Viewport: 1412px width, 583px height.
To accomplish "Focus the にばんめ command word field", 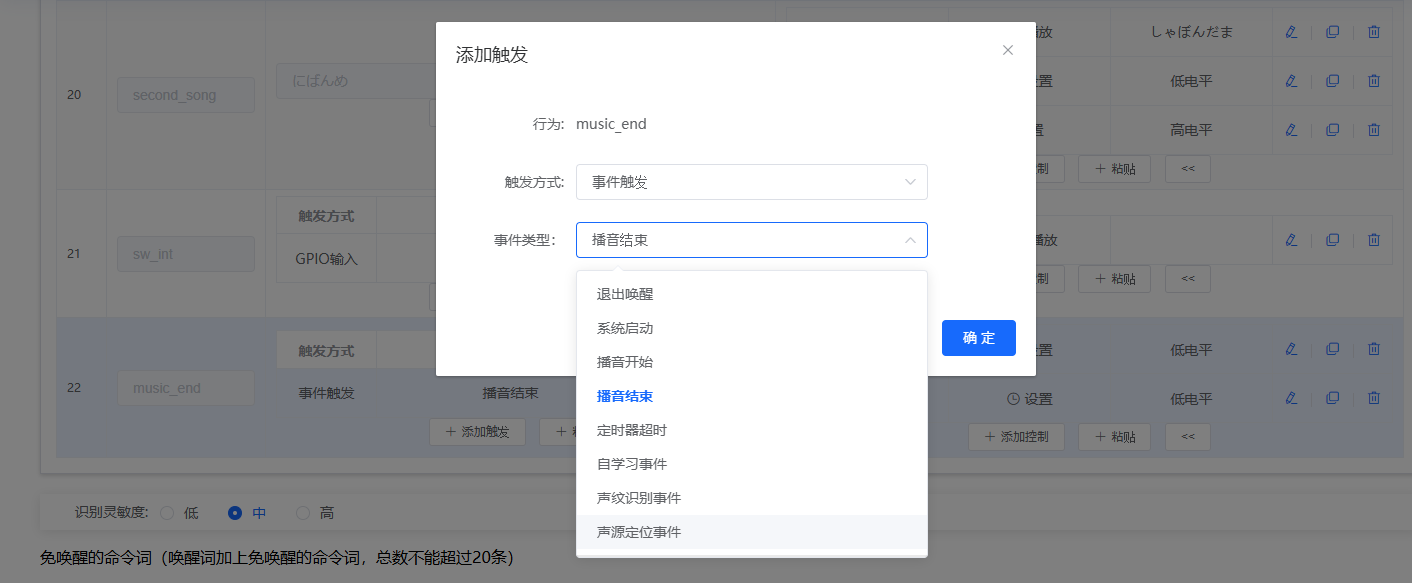I will [x=358, y=81].
